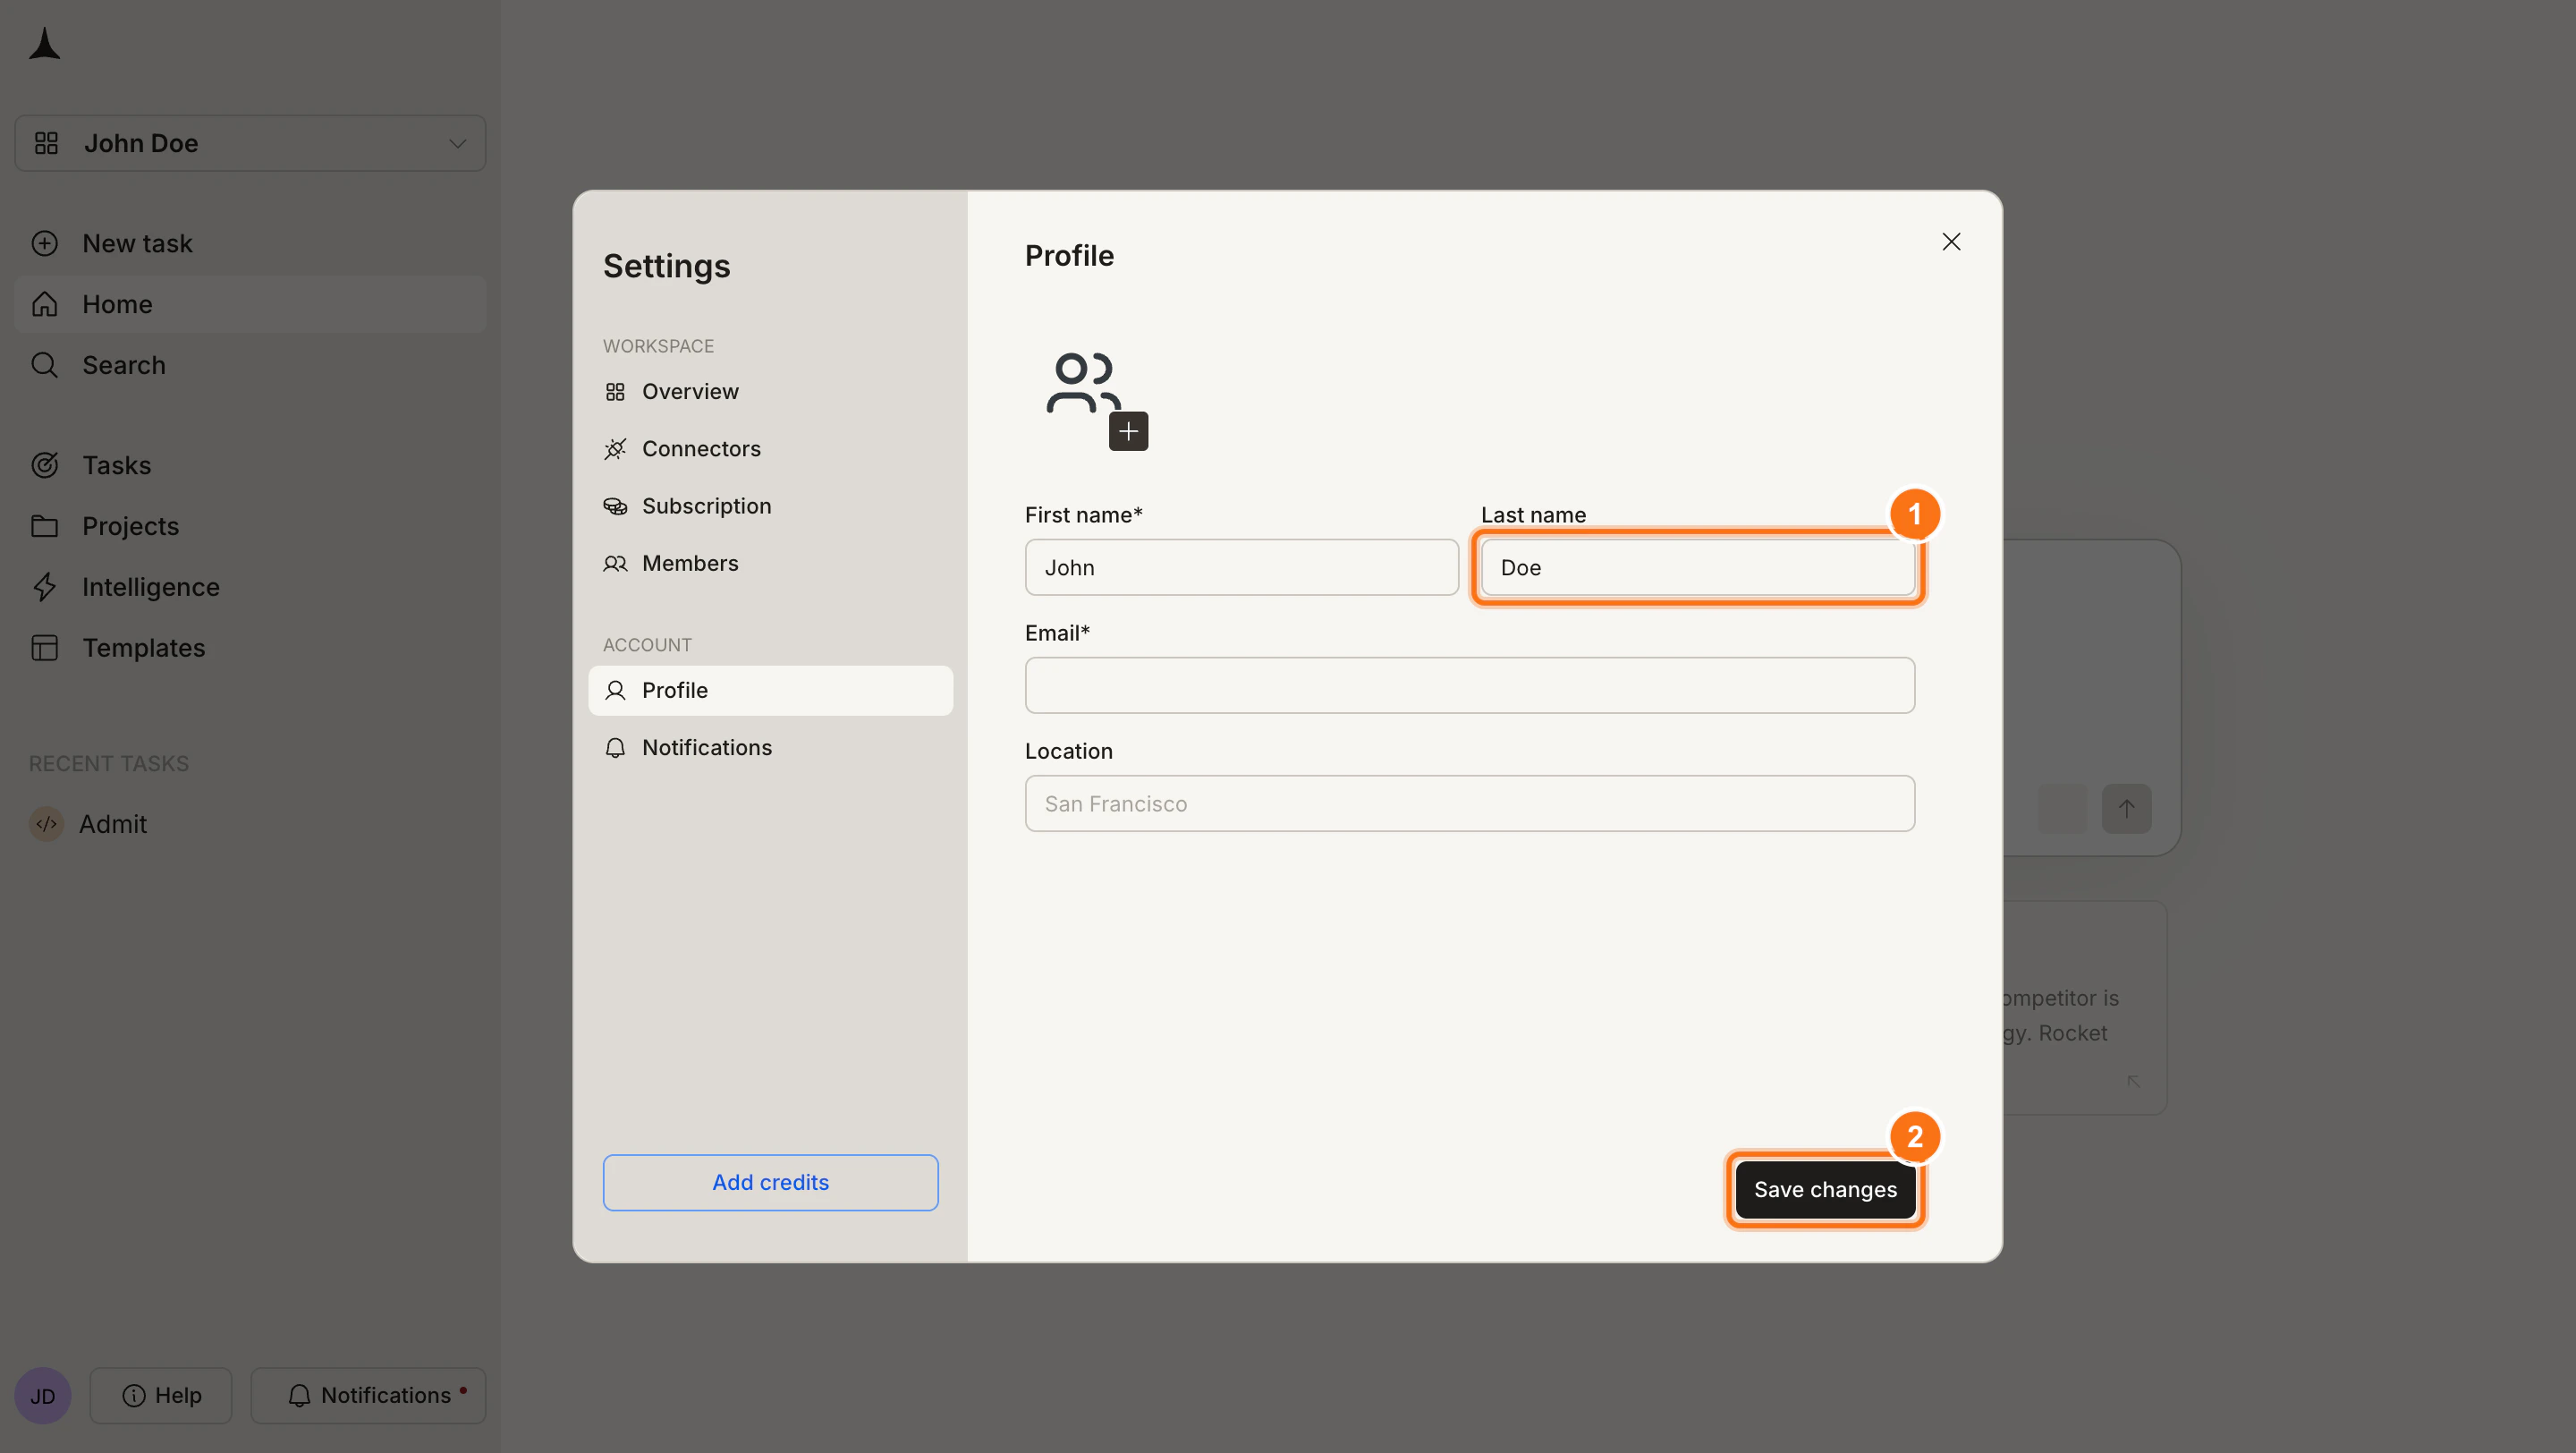2576x1453 pixels.
Task: Select the Tasks icon in sidebar
Action: point(45,465)
